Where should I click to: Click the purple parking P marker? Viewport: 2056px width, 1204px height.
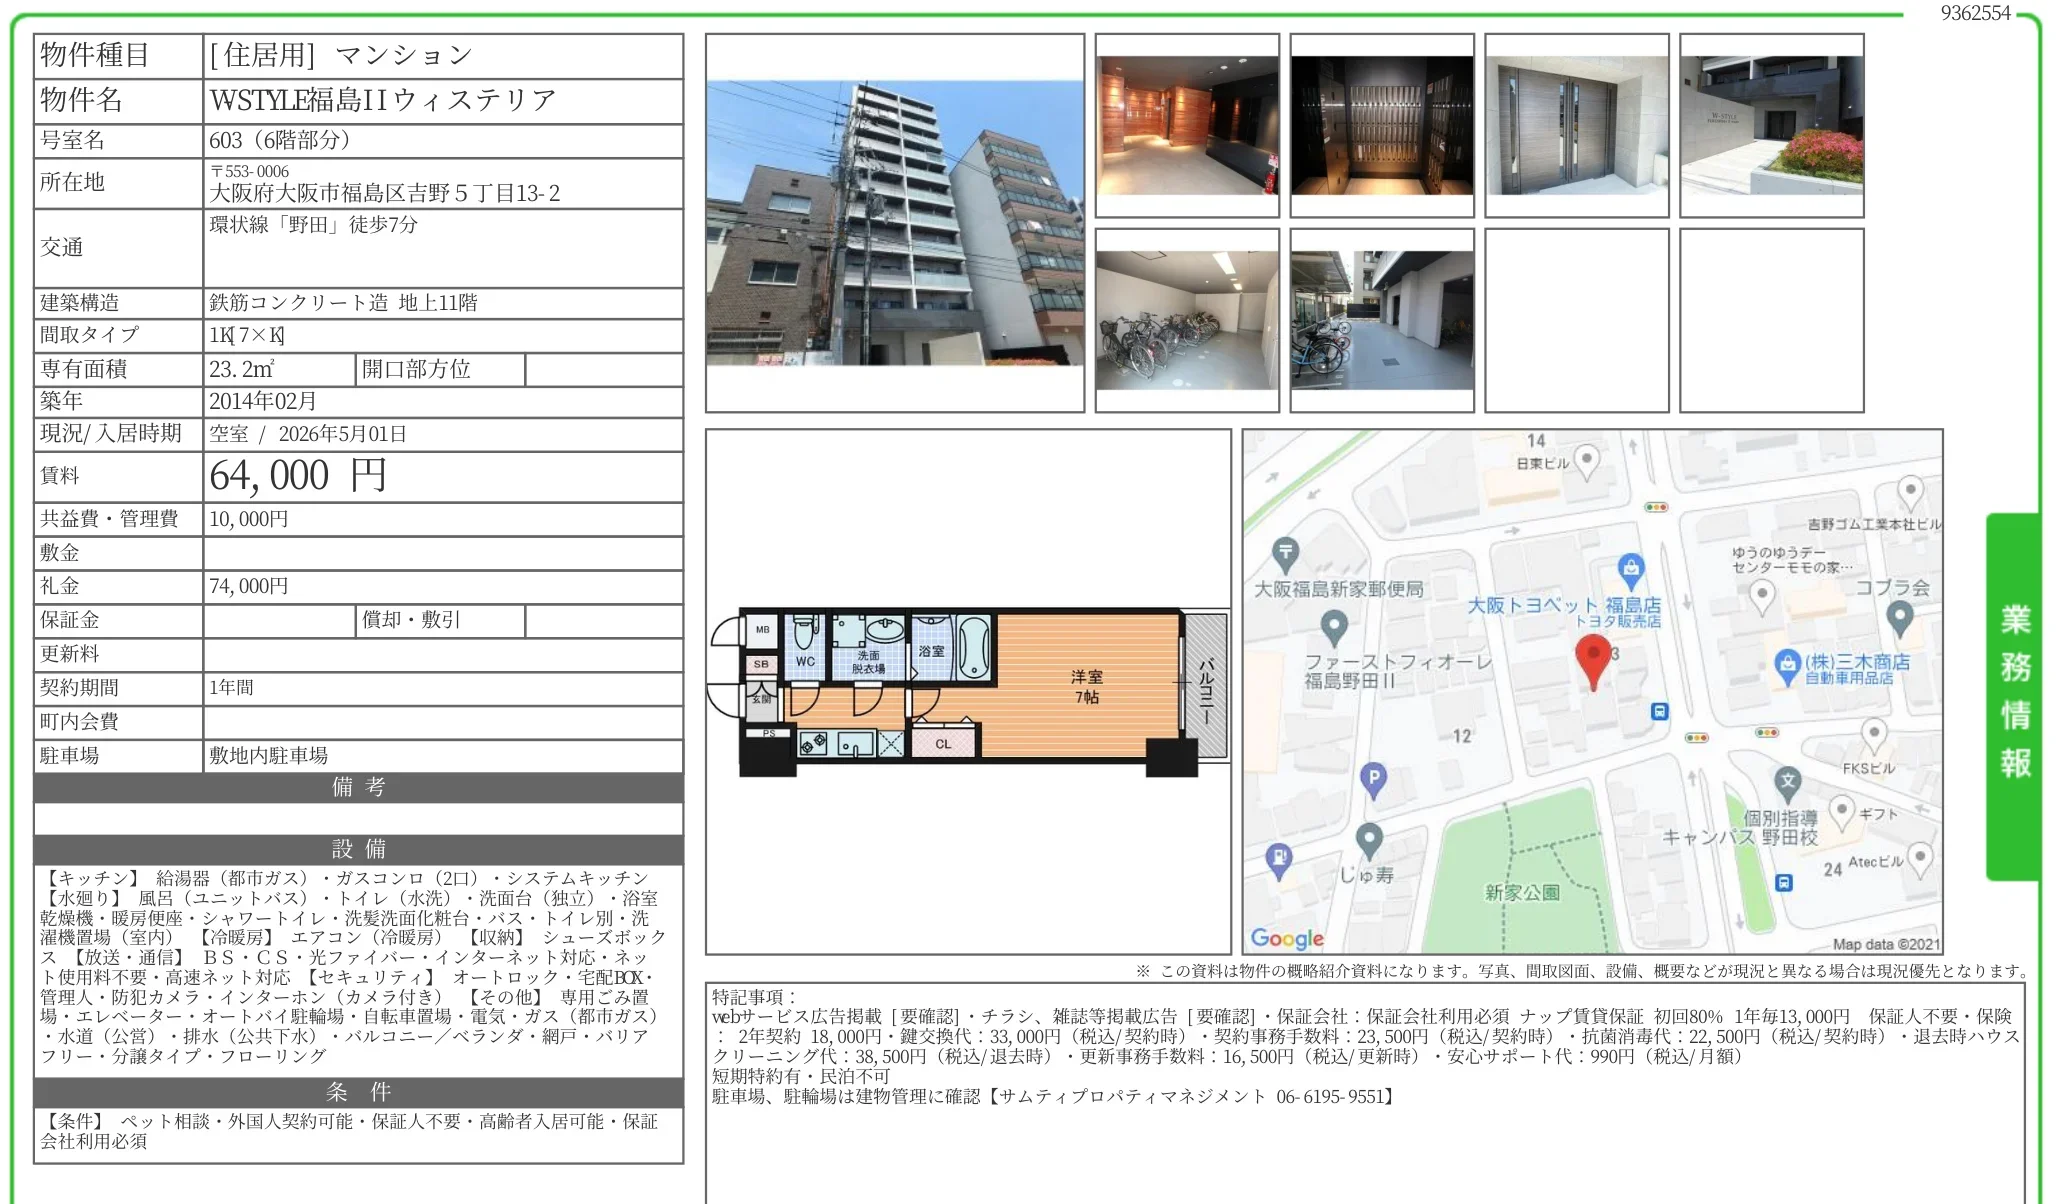point(1374,778)
